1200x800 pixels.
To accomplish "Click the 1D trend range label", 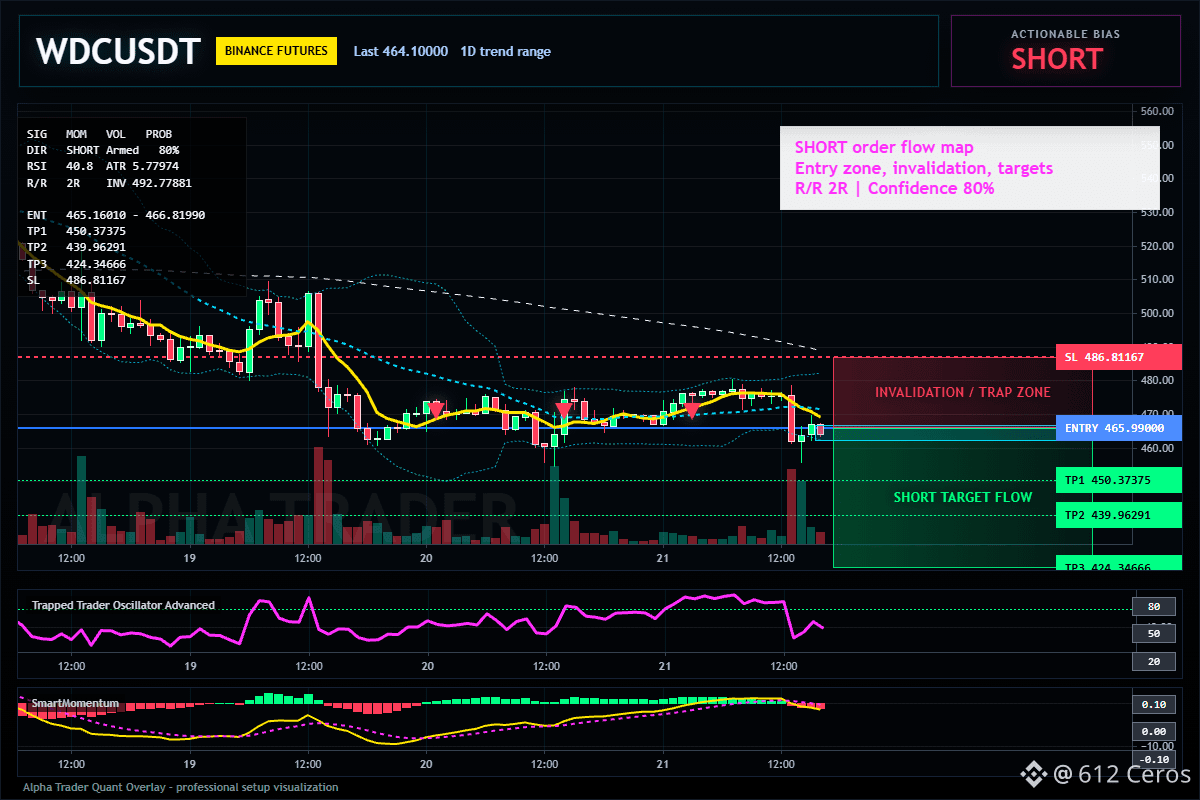I will [505, 52].
